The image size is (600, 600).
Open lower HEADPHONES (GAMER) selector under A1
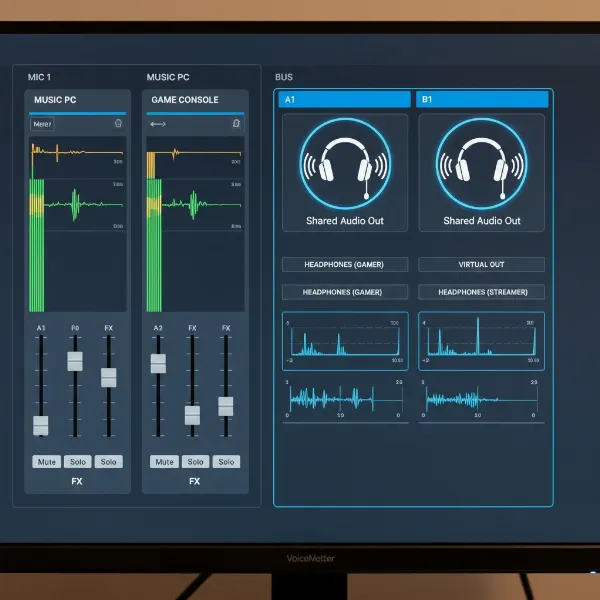(345, 292)
